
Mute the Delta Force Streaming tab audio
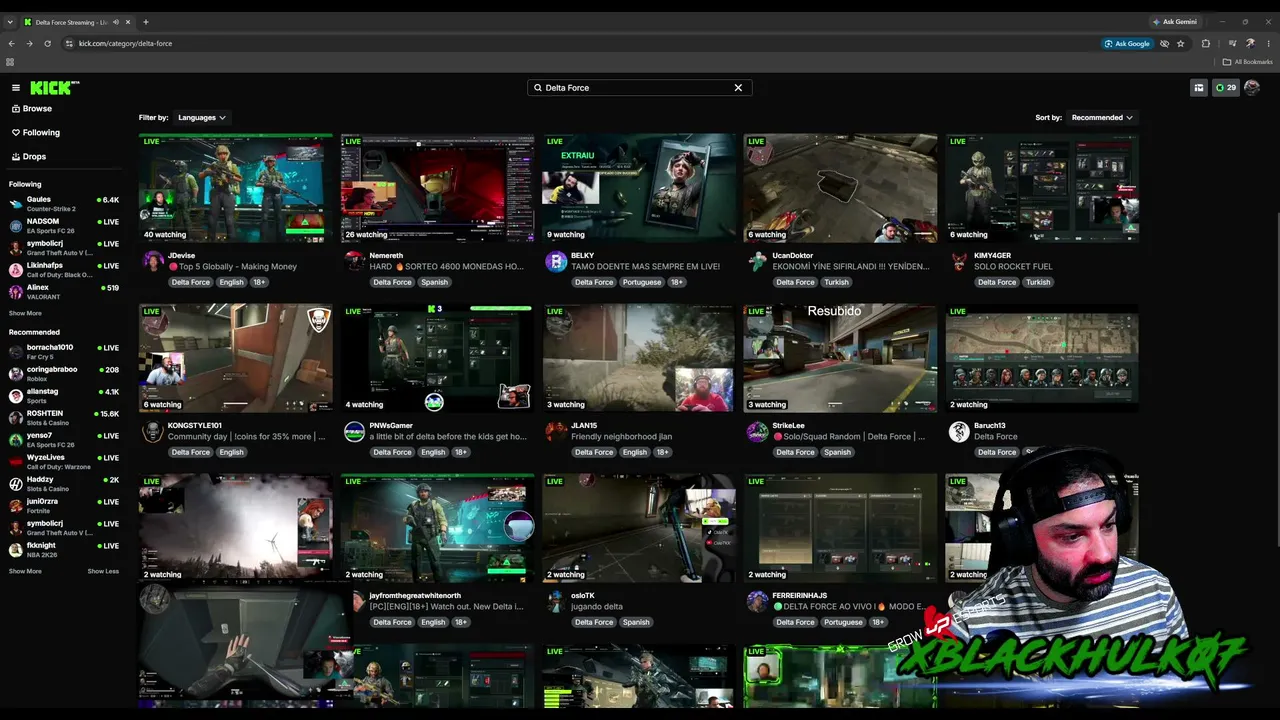(116, 22)
